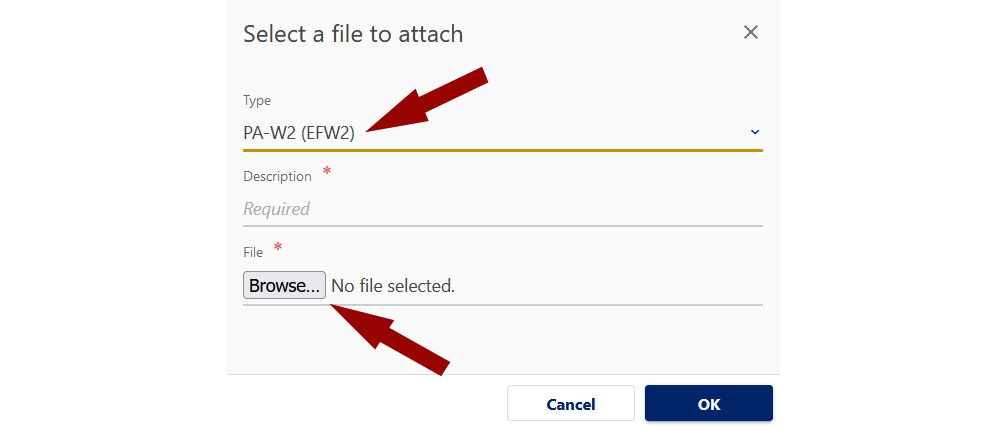The width and height of the screenshot is (1008, 429).
Task: Click the red asterisk beside File
Action: (x=277, y=247)
